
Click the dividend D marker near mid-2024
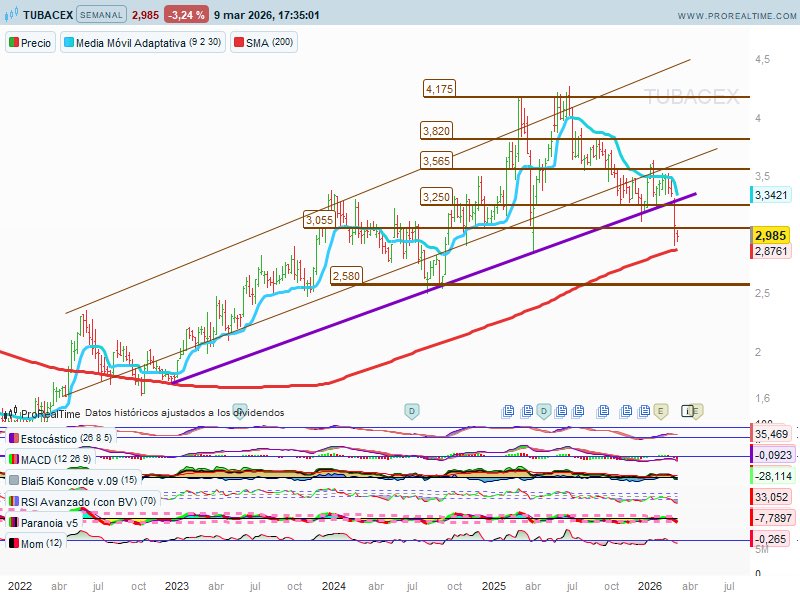[412, 411]
